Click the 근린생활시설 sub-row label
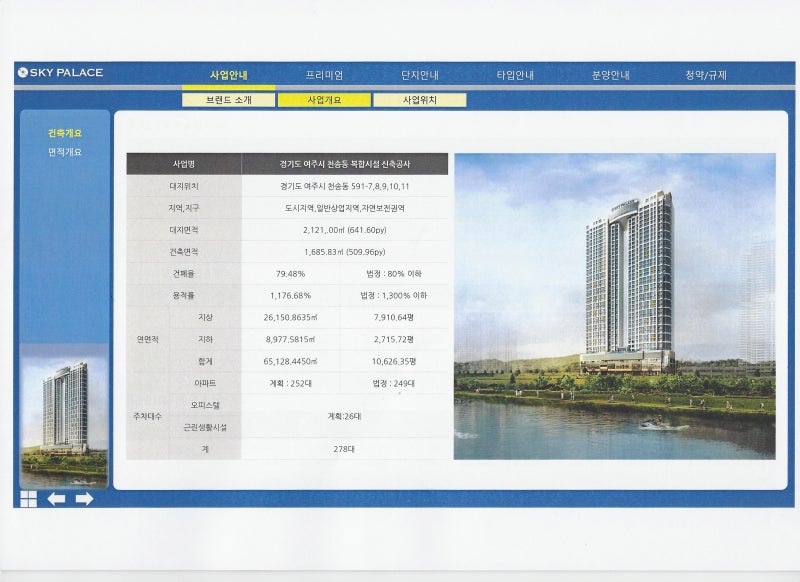 point(205,427)
